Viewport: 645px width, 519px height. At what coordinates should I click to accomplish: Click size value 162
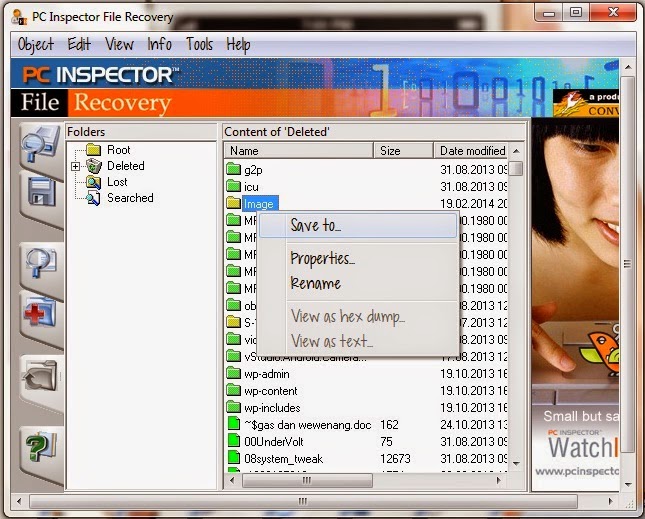[x=389, y=425]
